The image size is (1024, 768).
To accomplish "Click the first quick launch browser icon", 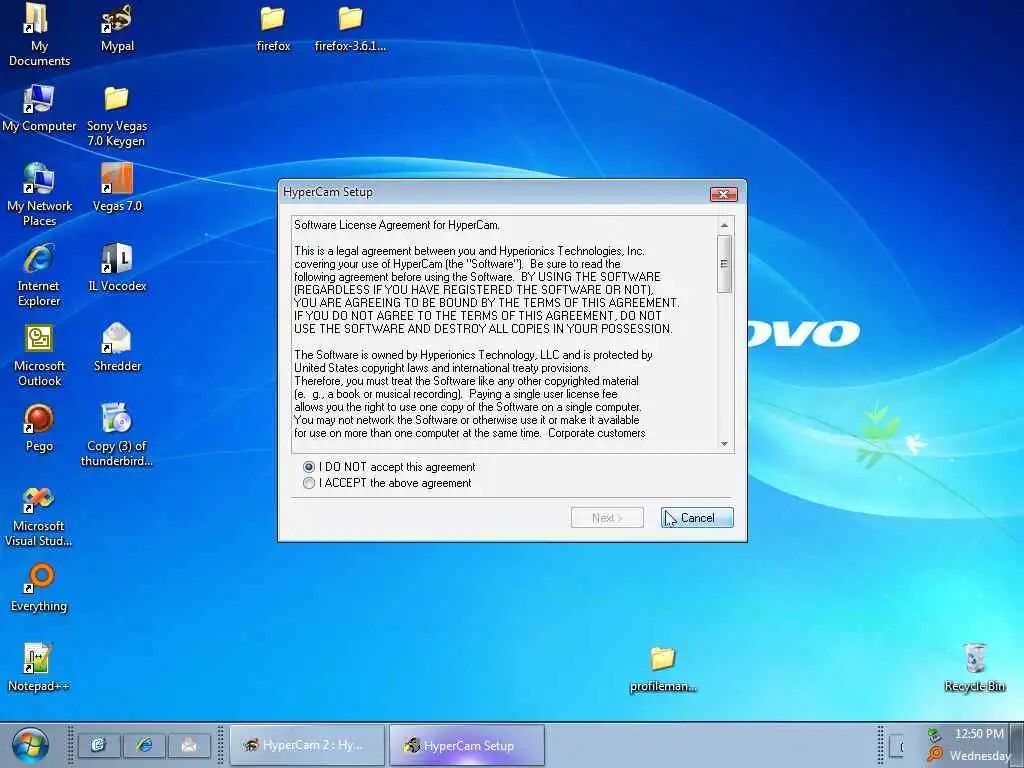I will click(99, 745).
